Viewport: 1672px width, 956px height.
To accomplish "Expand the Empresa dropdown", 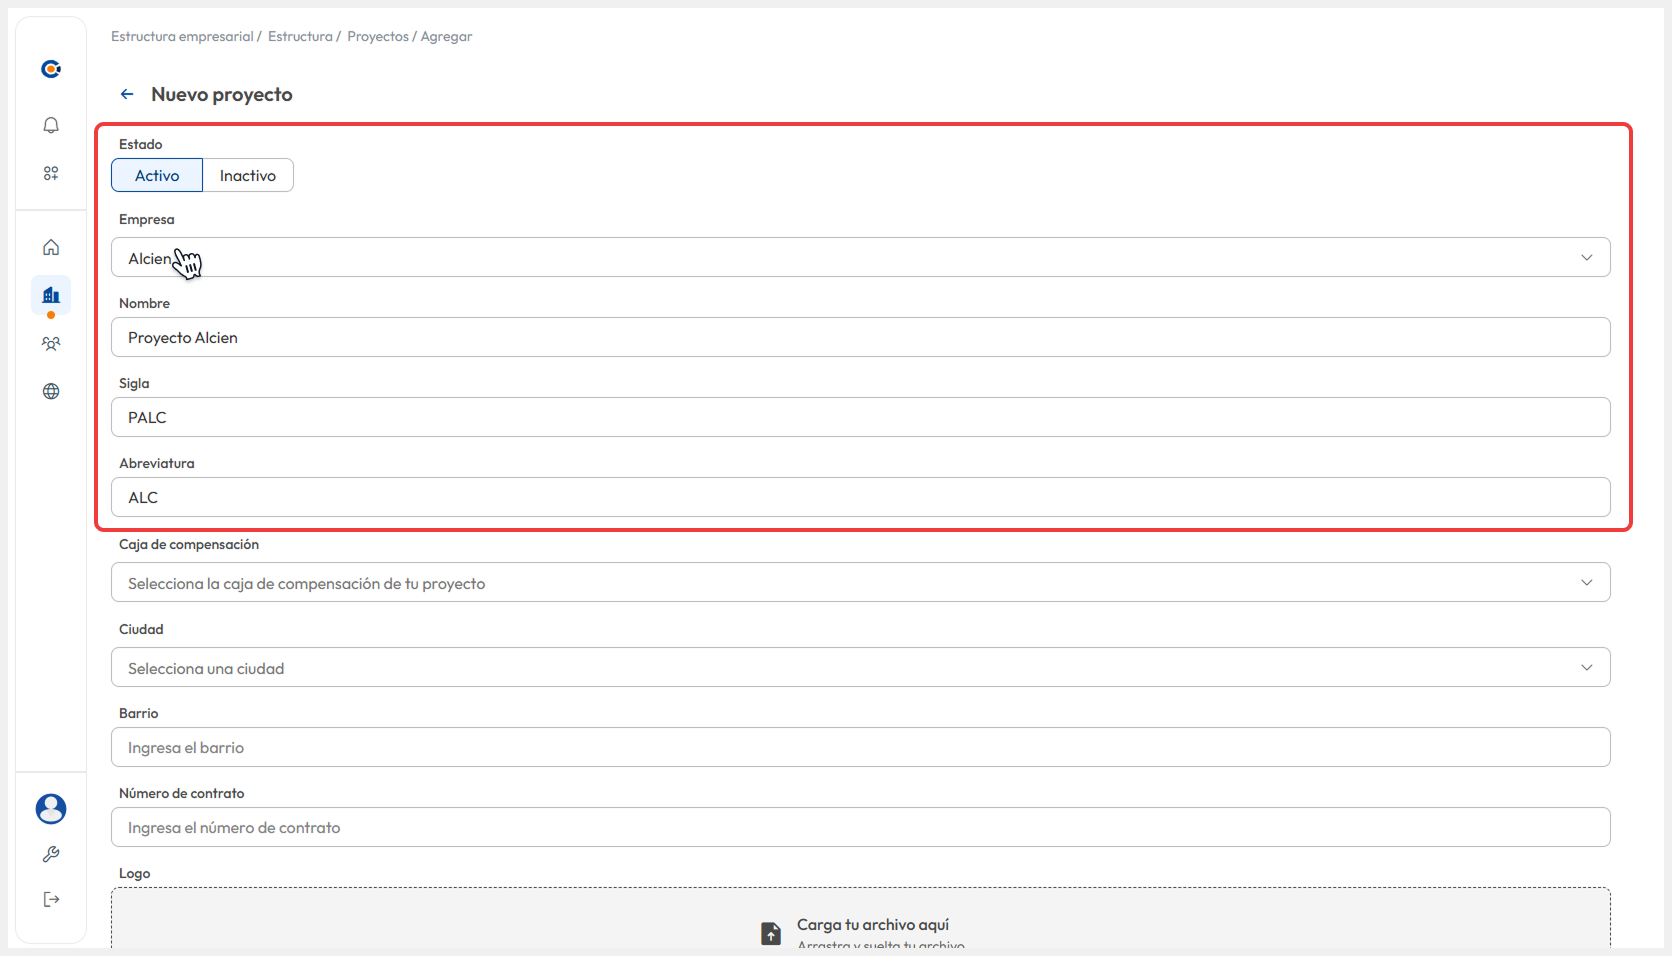I will (860, 257).
